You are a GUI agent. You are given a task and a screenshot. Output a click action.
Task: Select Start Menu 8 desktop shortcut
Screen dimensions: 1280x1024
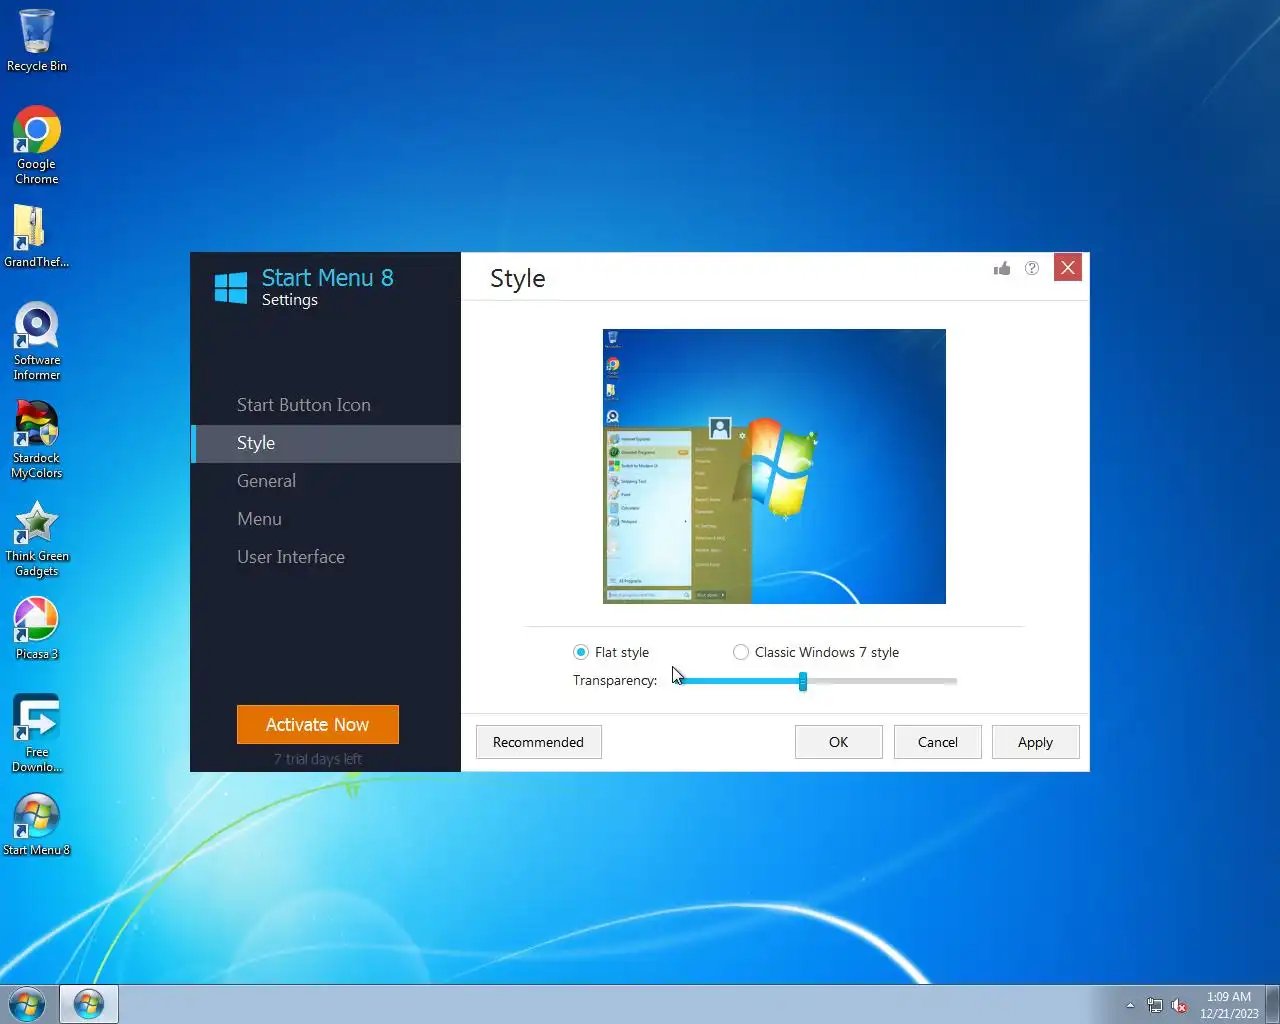click(37, 825)
